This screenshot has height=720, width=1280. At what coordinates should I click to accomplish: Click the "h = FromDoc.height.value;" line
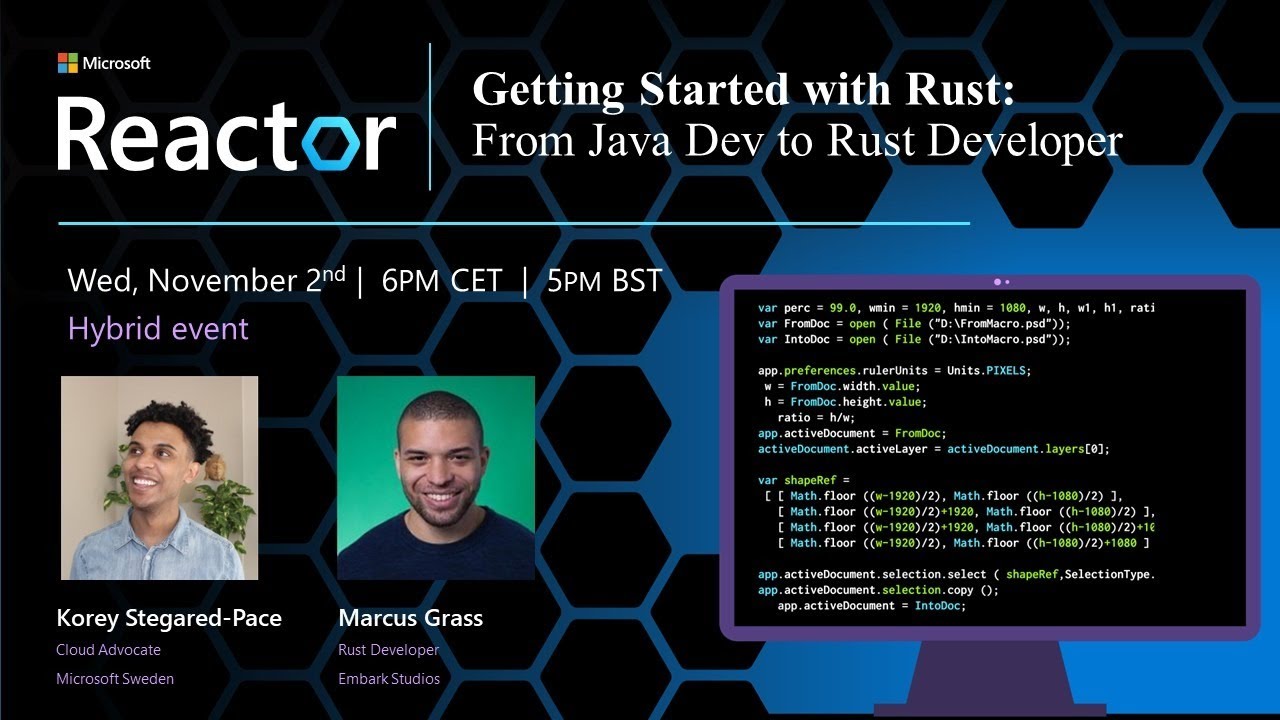(845, 402)
